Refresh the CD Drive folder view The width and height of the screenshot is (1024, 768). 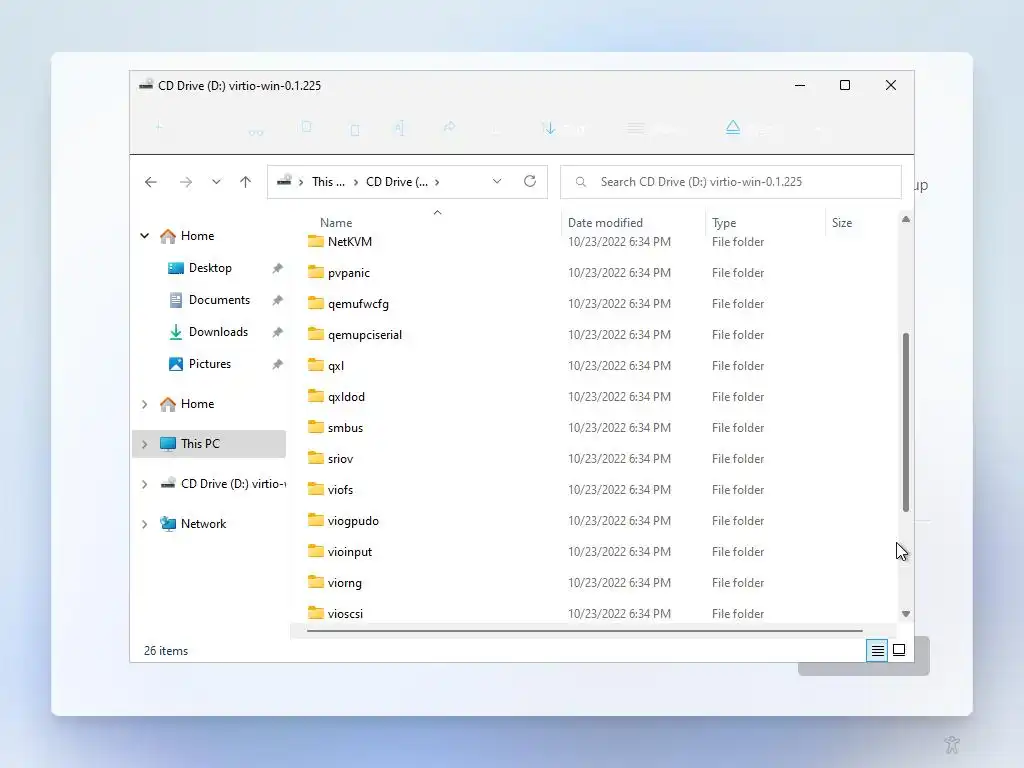click(530, 181)
